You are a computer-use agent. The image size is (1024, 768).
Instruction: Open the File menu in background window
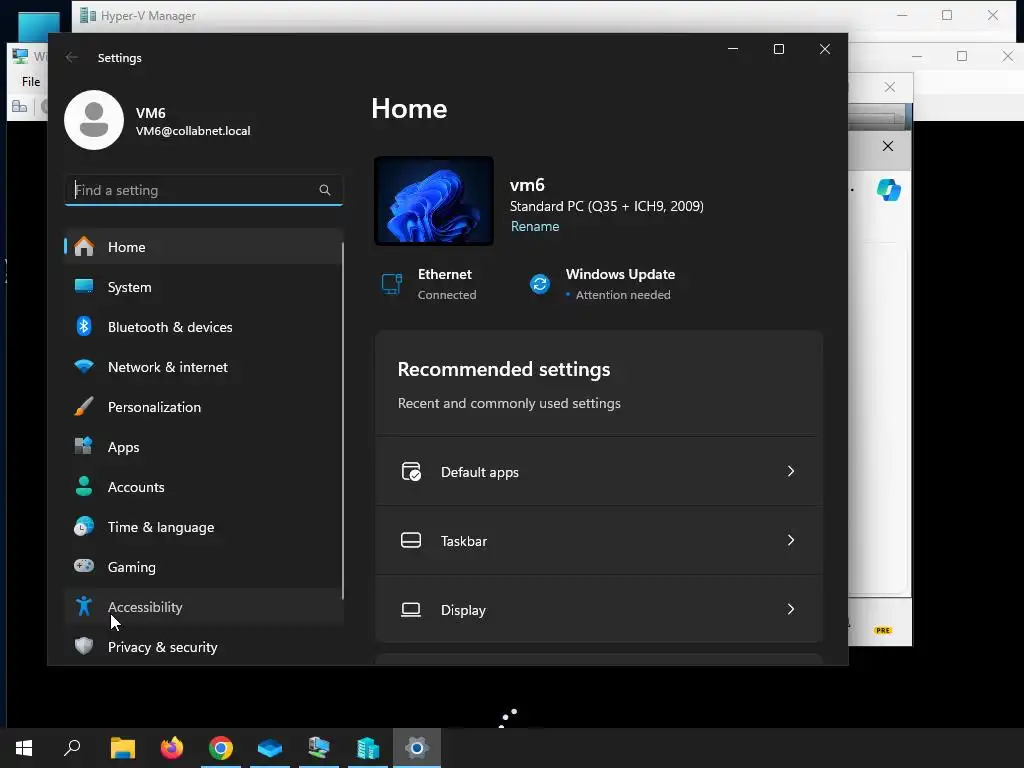[x=31, y=82]
